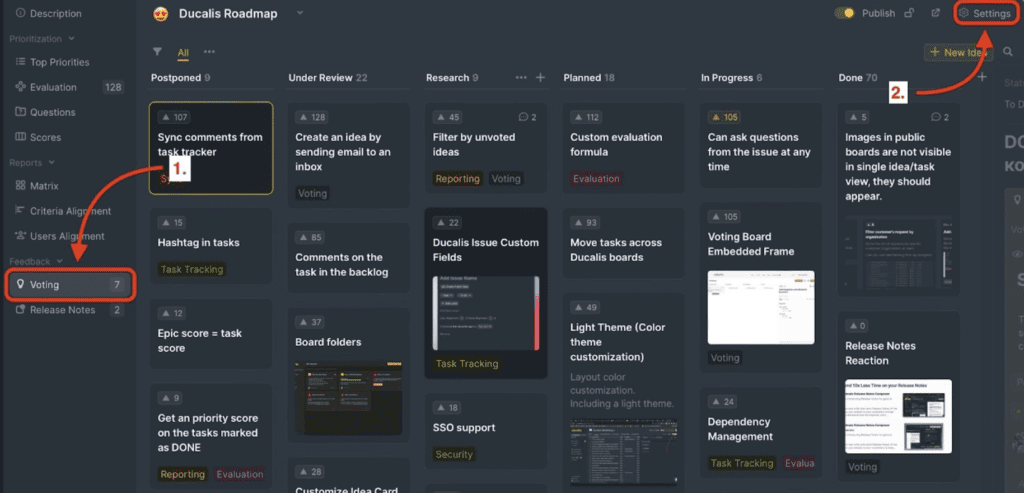Upvote the SSO support card

click(448, 407)
